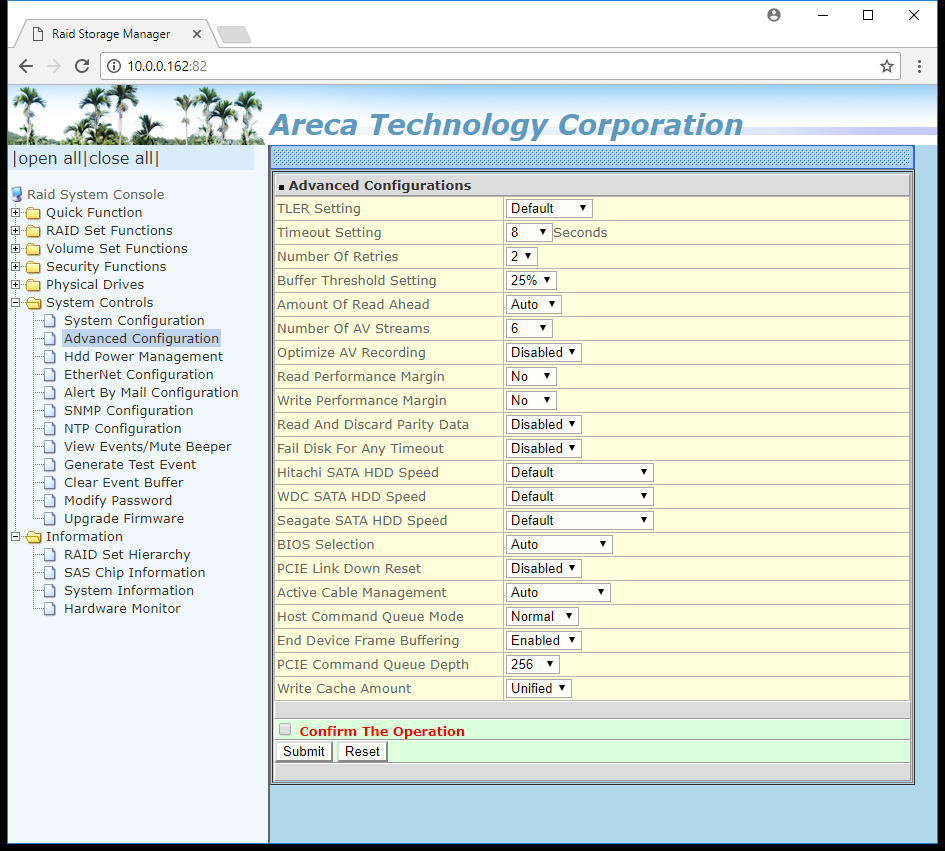This screenshot has height=851, width=945.
Task: Click the page icon beside EtherNet Configuration
Action: (x=51, y=375)
